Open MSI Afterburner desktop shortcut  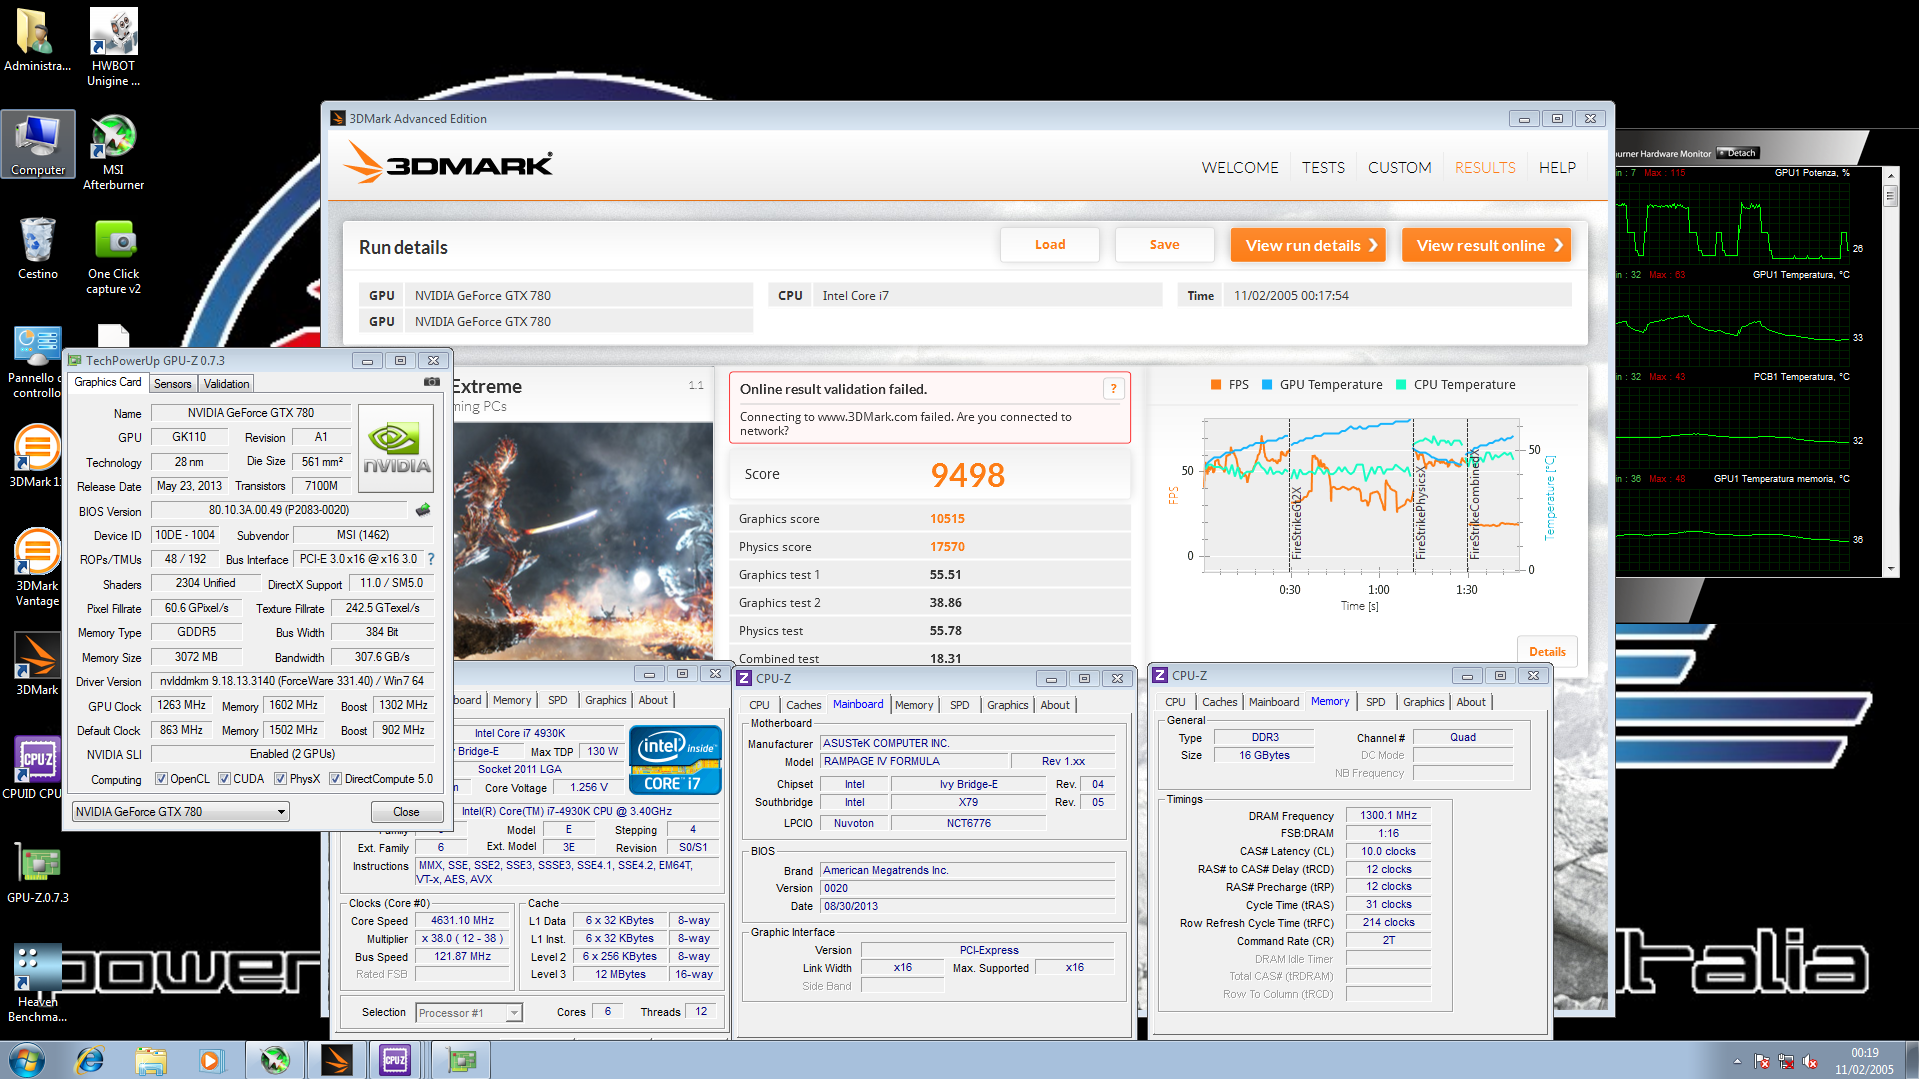113,152
